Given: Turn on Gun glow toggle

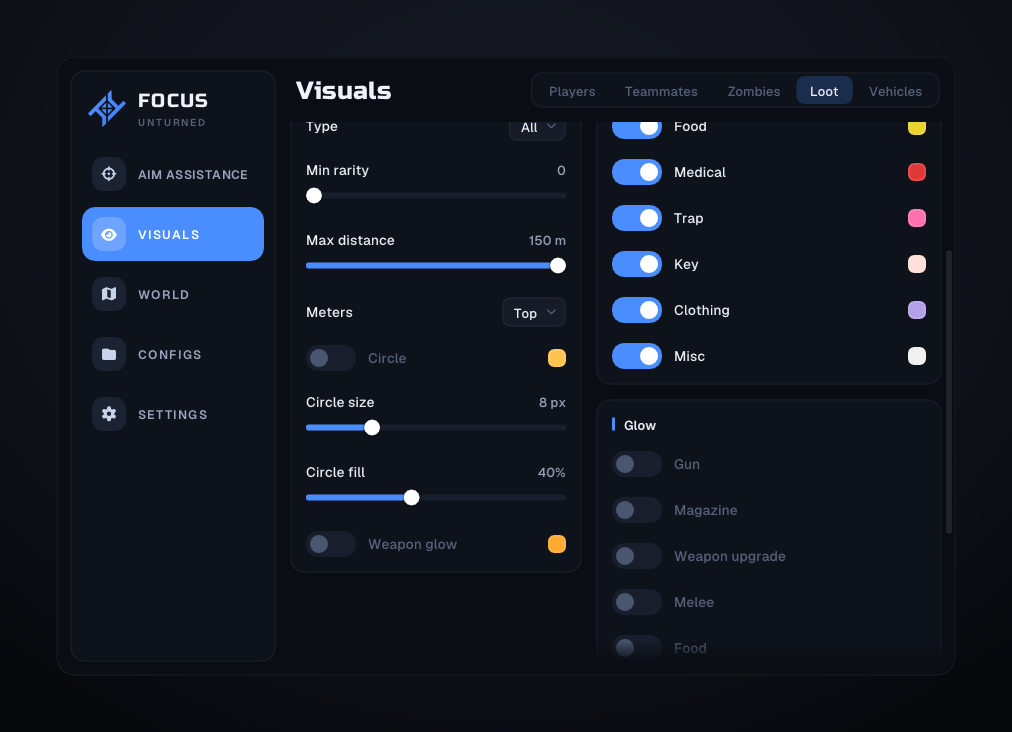Looking at the screenshot, I should [x=637, y=464].
